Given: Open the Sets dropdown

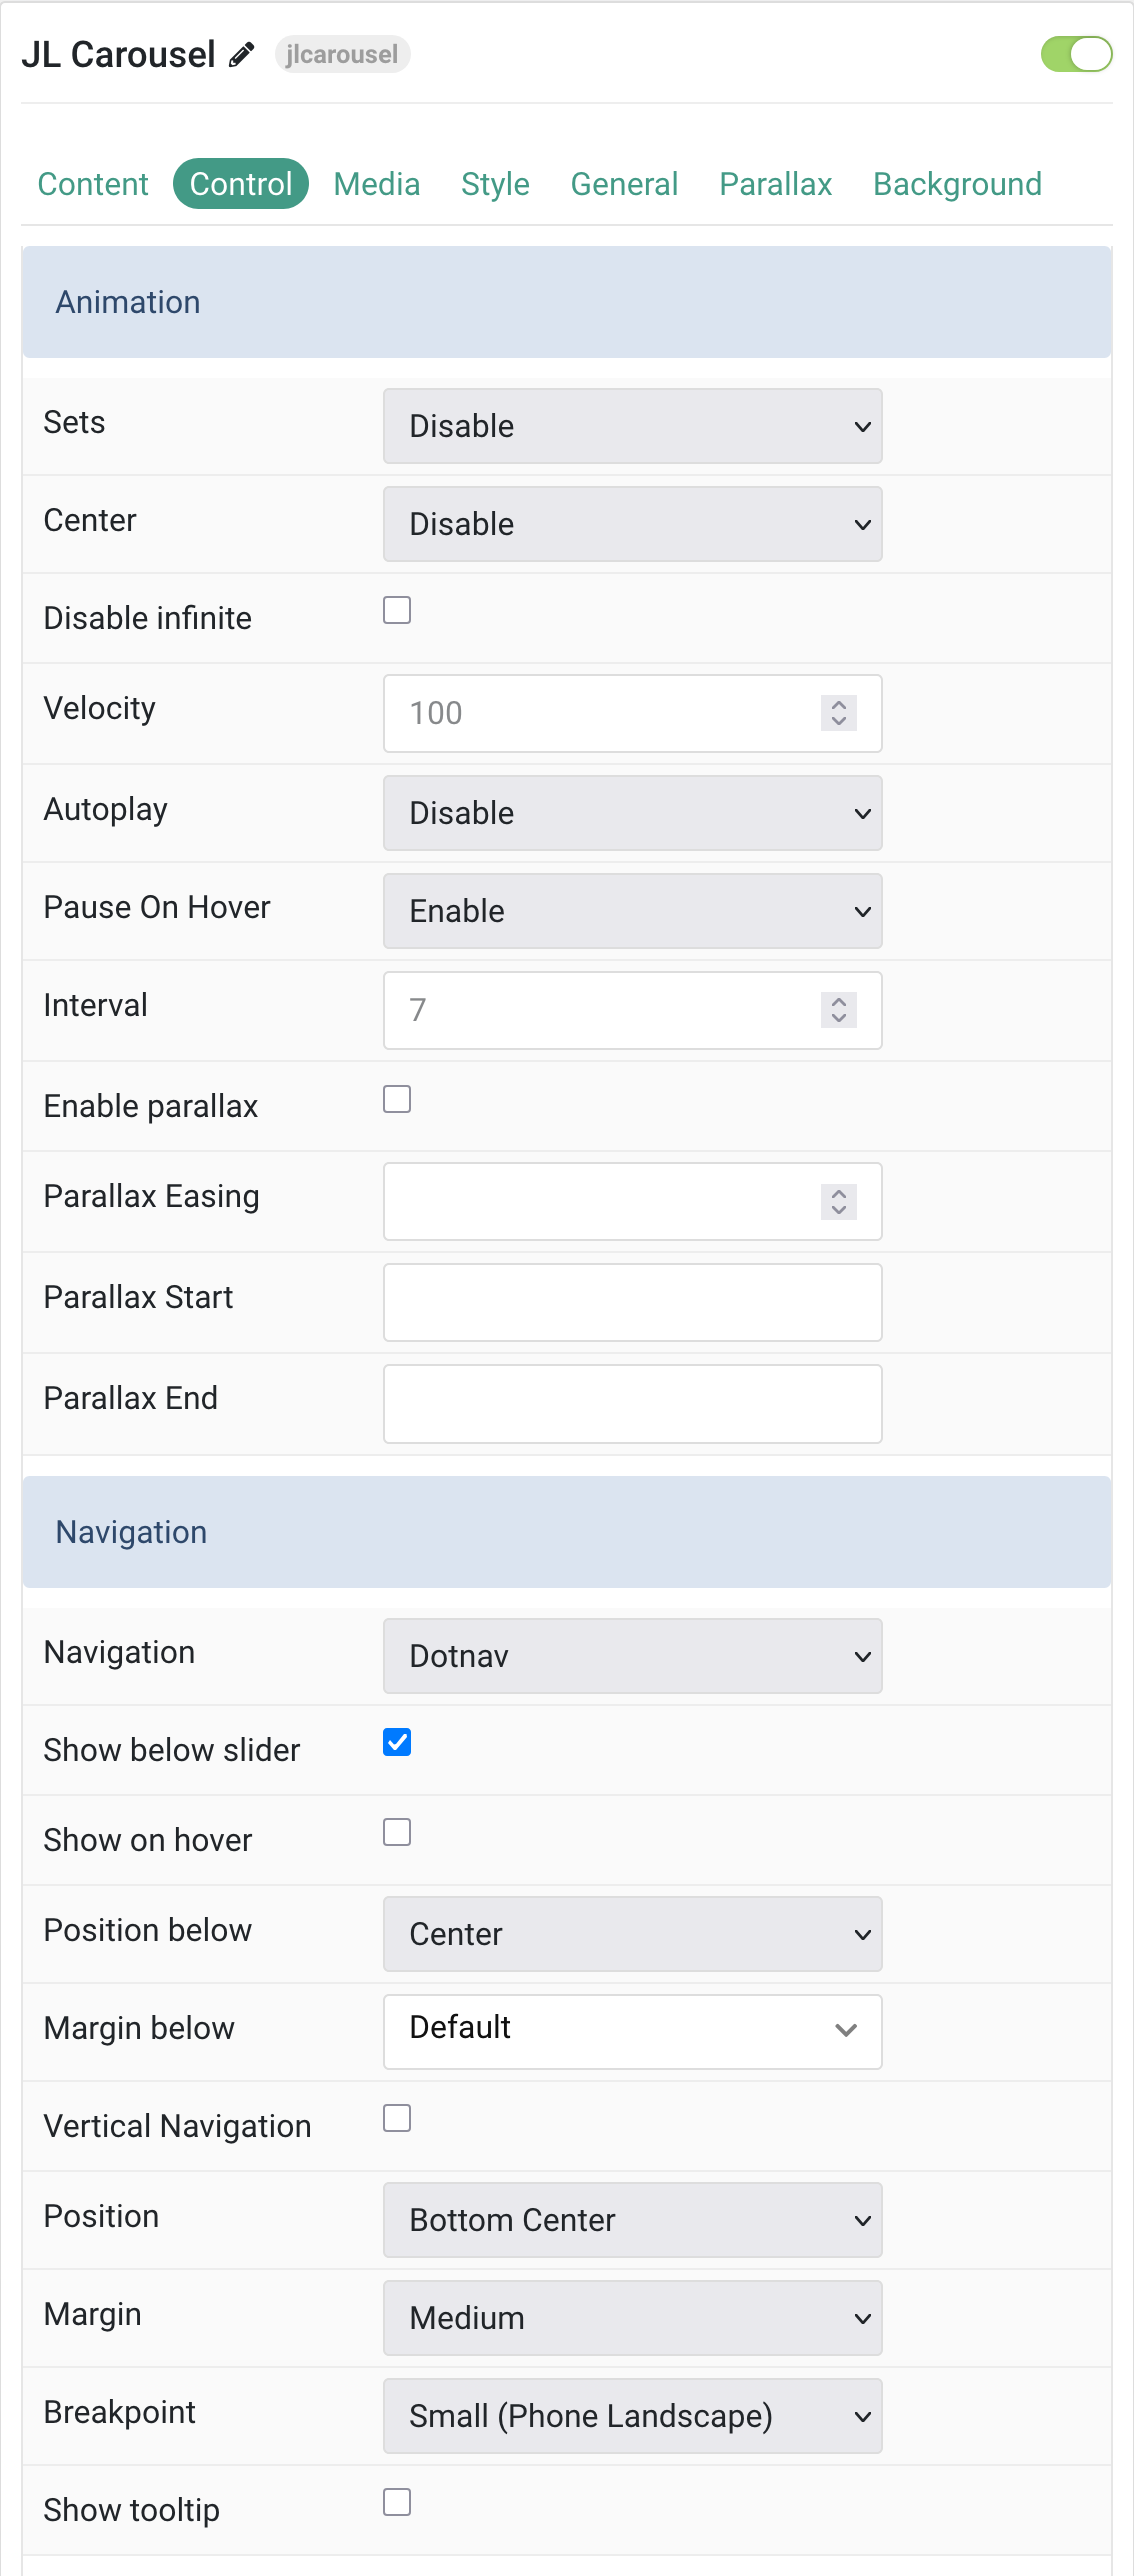Looking at the screenshot, I should coord(632,426).
